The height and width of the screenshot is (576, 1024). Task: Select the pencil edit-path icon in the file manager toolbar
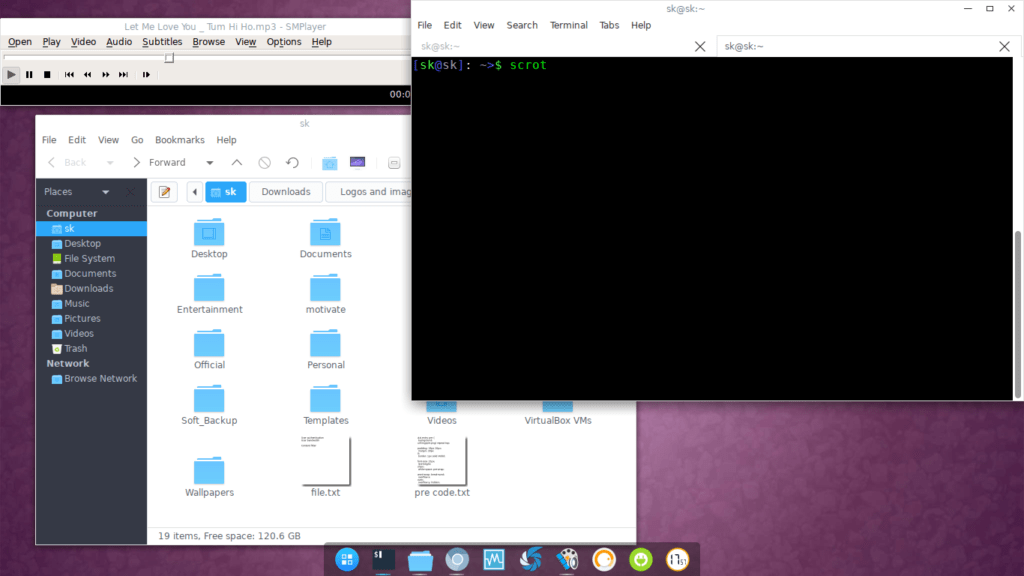point(163,191)
